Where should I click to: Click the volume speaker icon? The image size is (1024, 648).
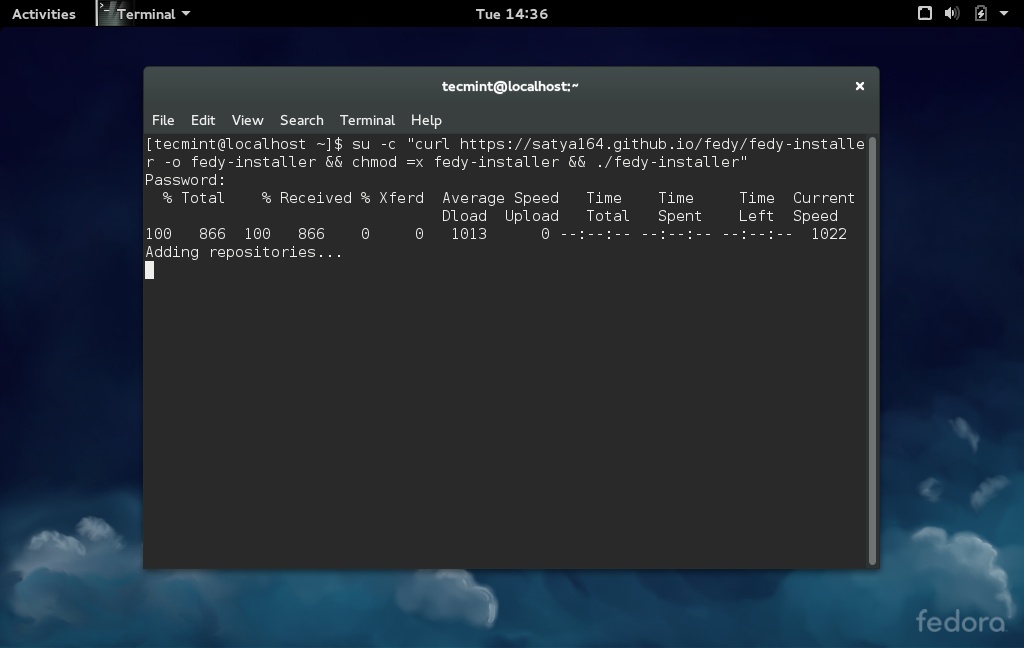(952, 13)
